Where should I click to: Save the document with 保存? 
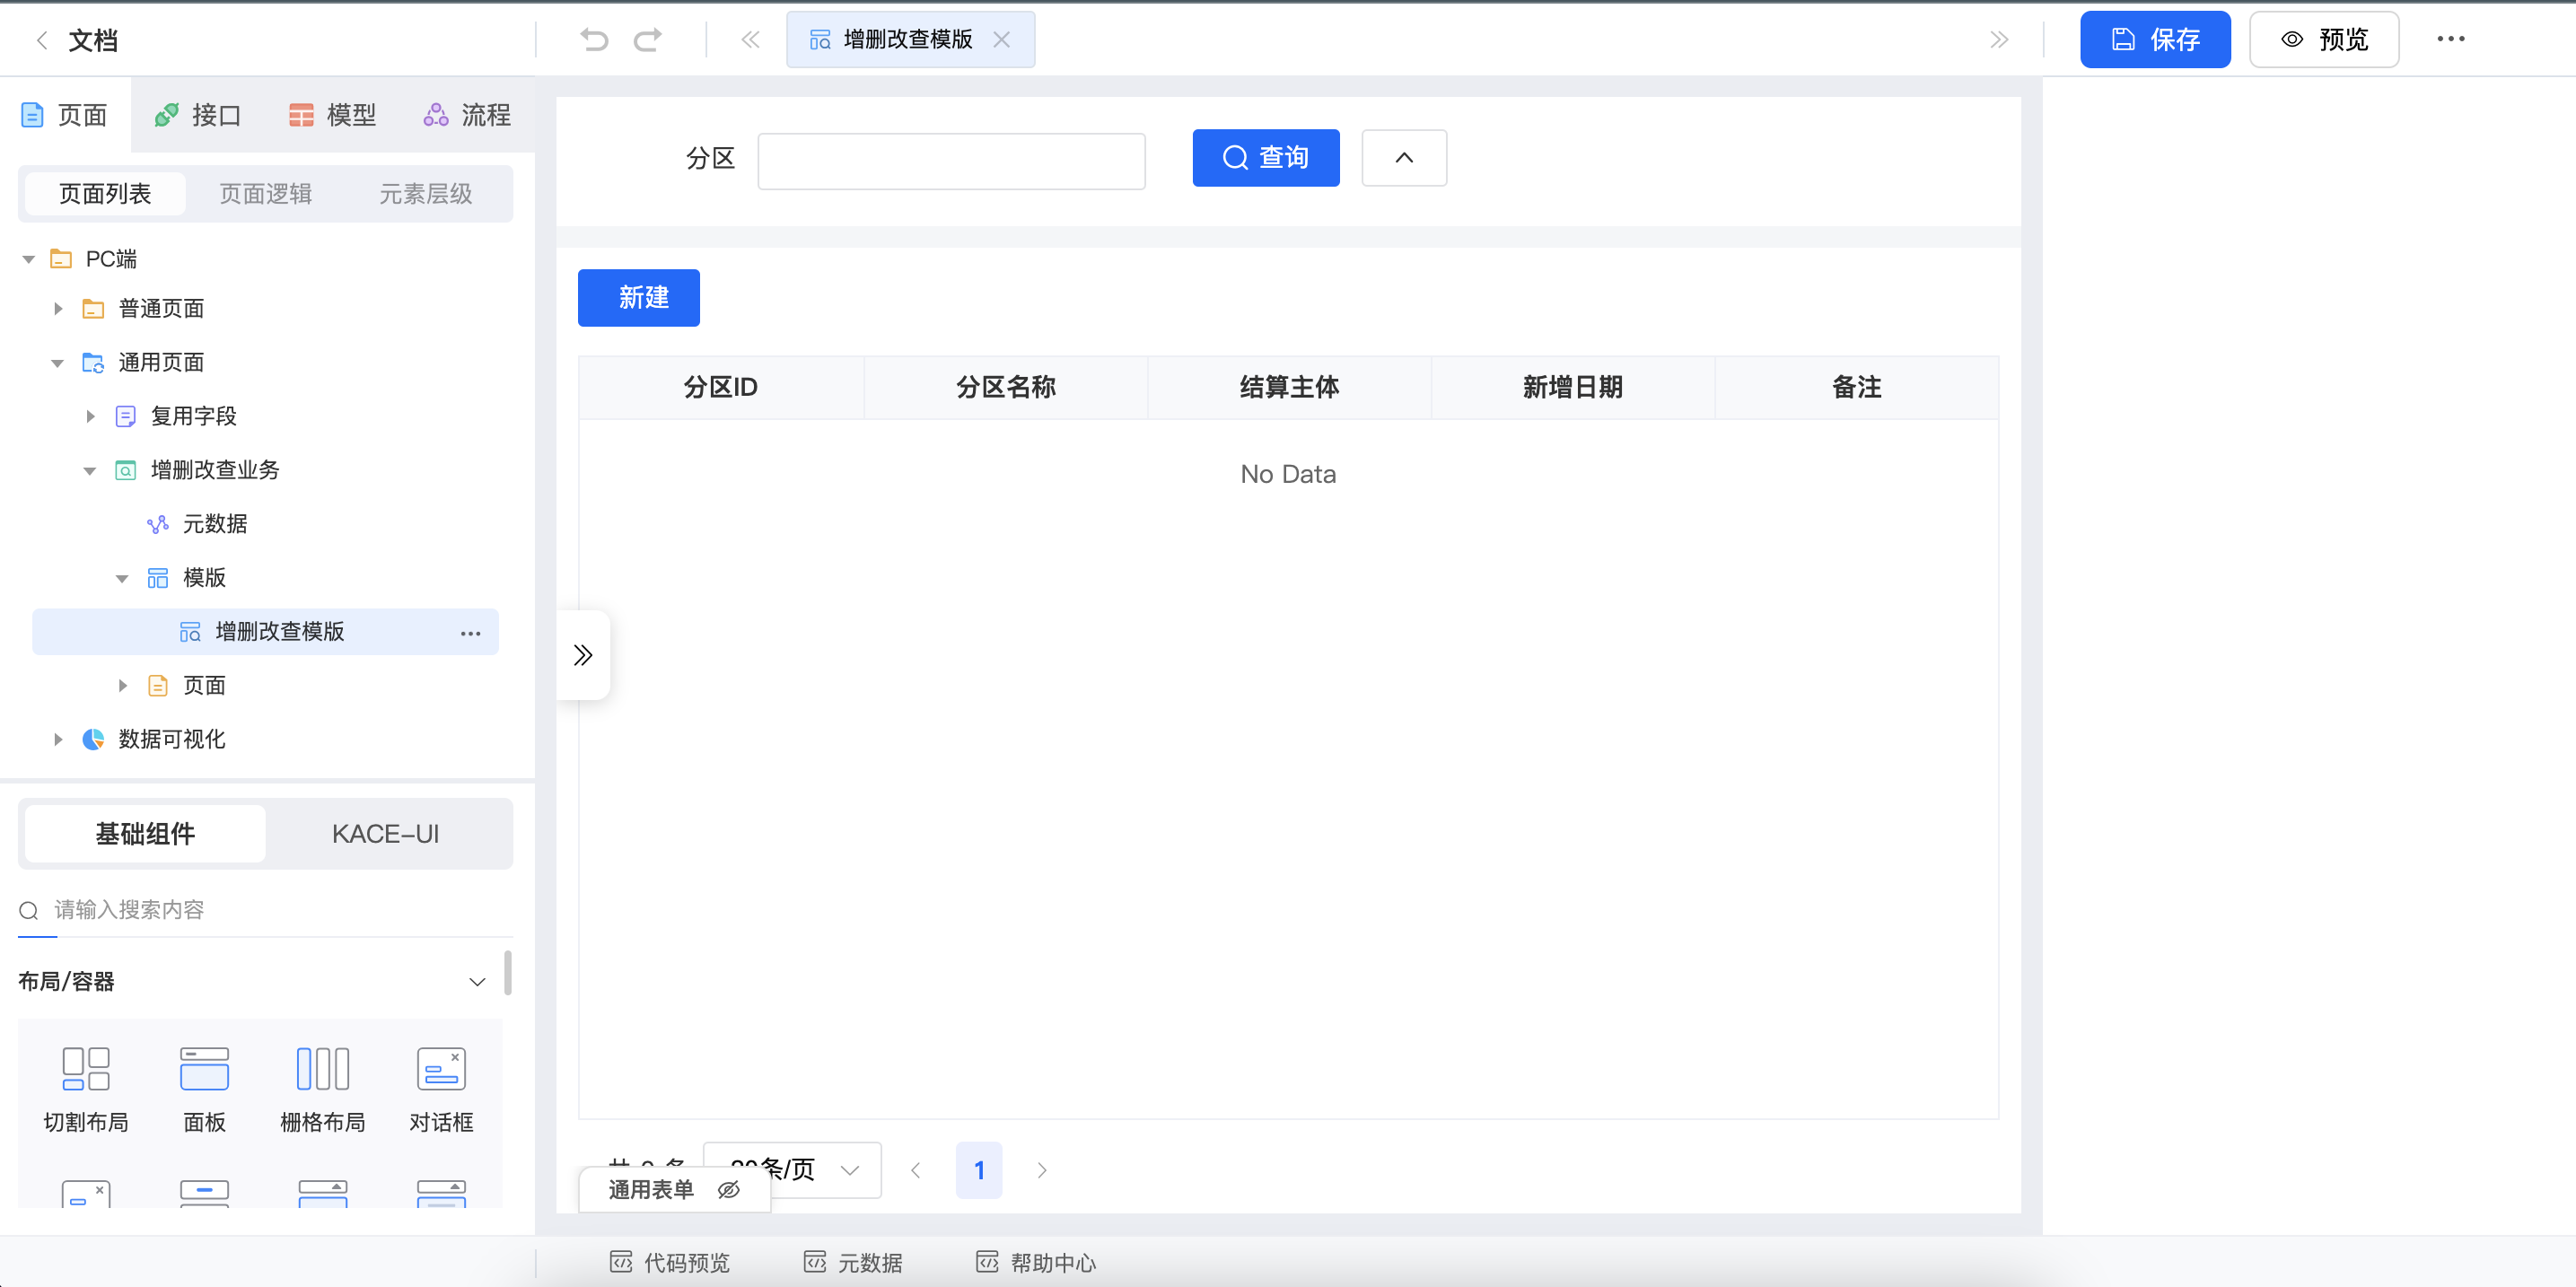click(2155, 40)
